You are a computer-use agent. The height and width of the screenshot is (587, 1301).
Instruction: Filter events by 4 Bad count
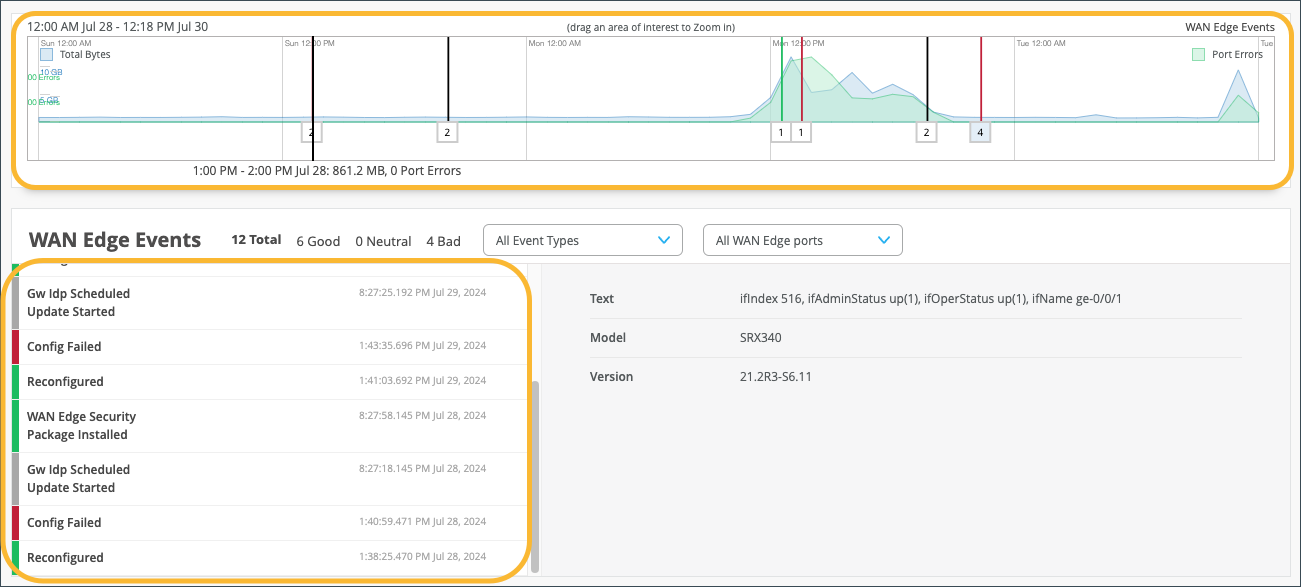(443, 241)
